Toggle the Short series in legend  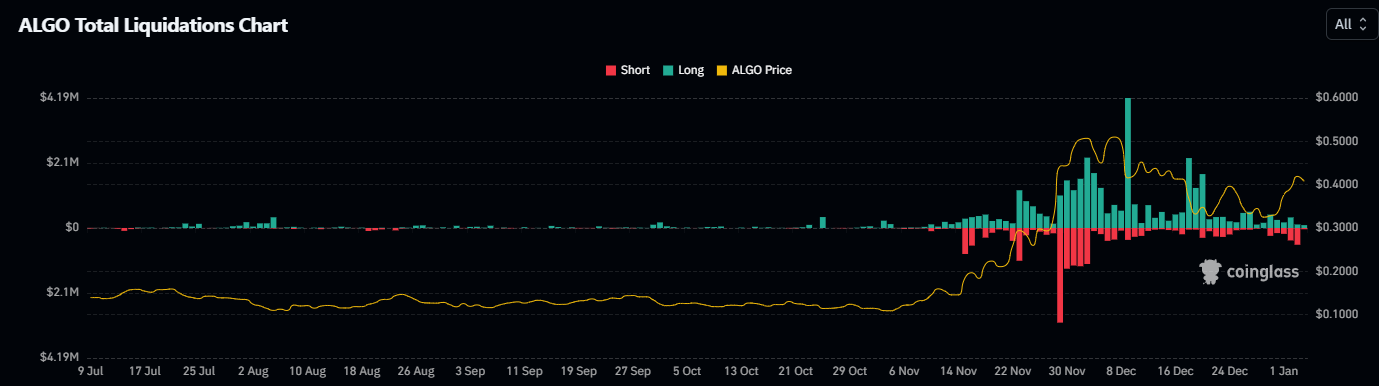(627, 70)
